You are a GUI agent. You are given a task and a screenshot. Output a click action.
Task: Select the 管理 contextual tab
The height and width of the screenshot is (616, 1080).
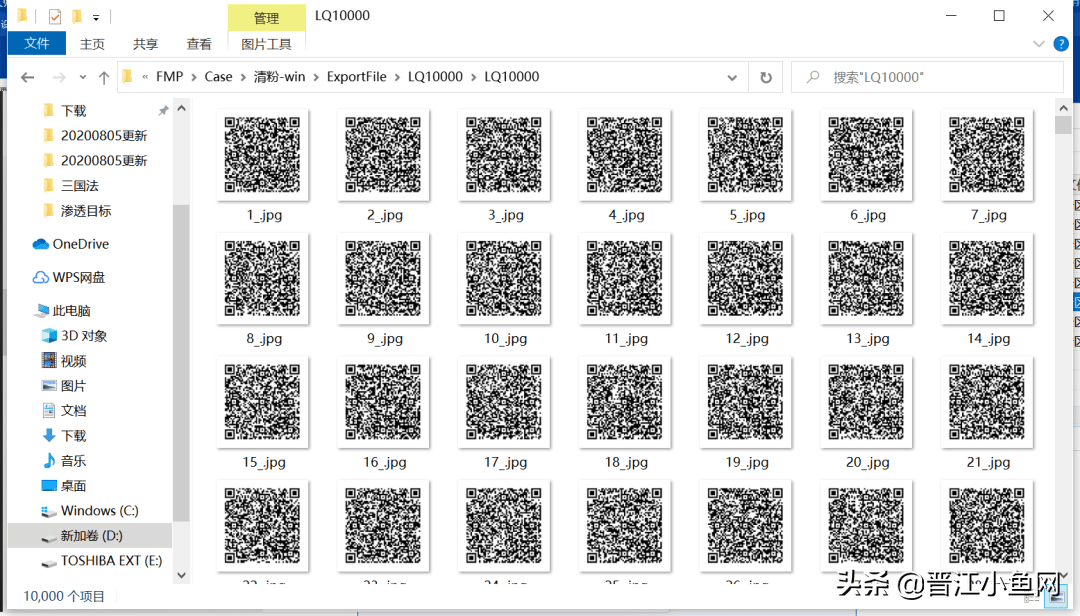coord(267,17)
